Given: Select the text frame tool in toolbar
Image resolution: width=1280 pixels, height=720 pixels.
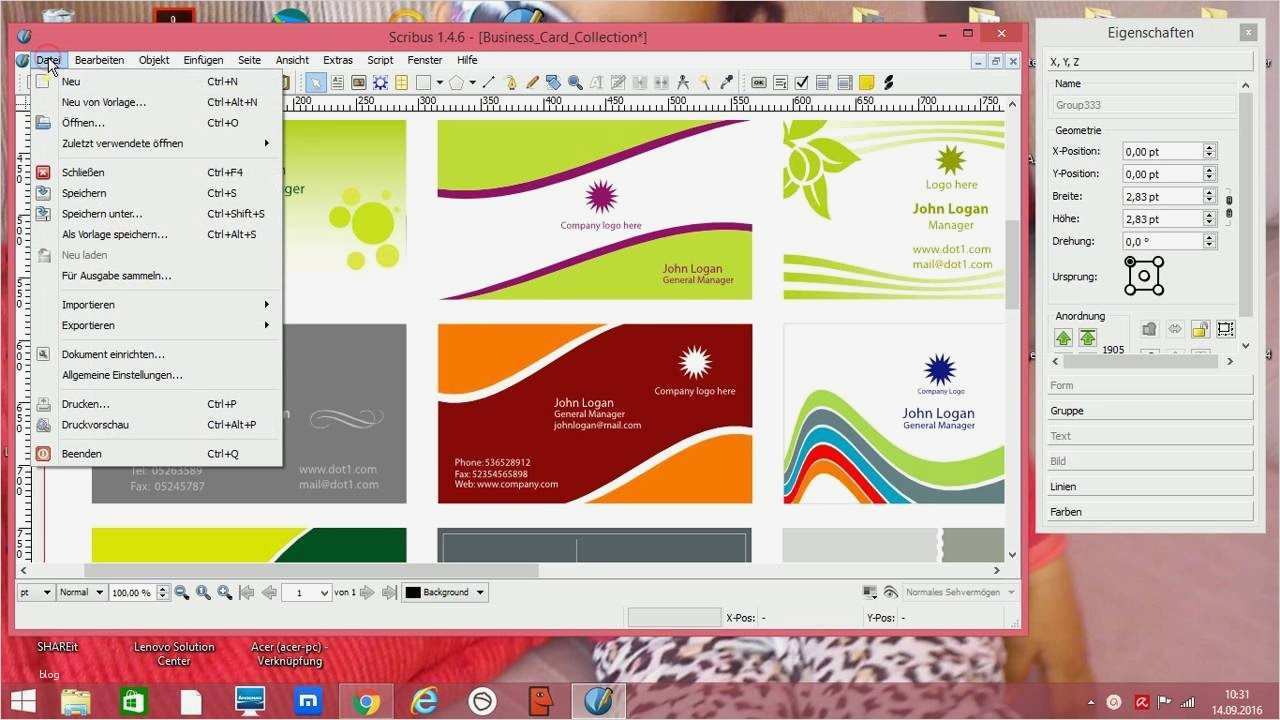Looking at the screenshot, I should [338, 82].
